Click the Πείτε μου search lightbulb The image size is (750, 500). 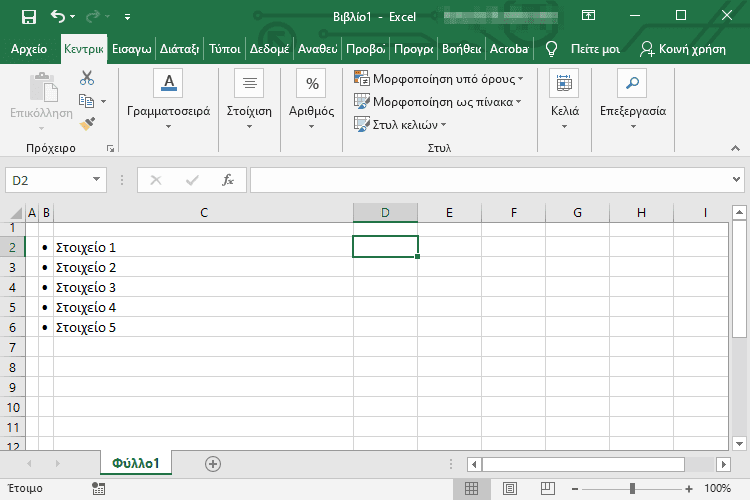click(551, 49)
